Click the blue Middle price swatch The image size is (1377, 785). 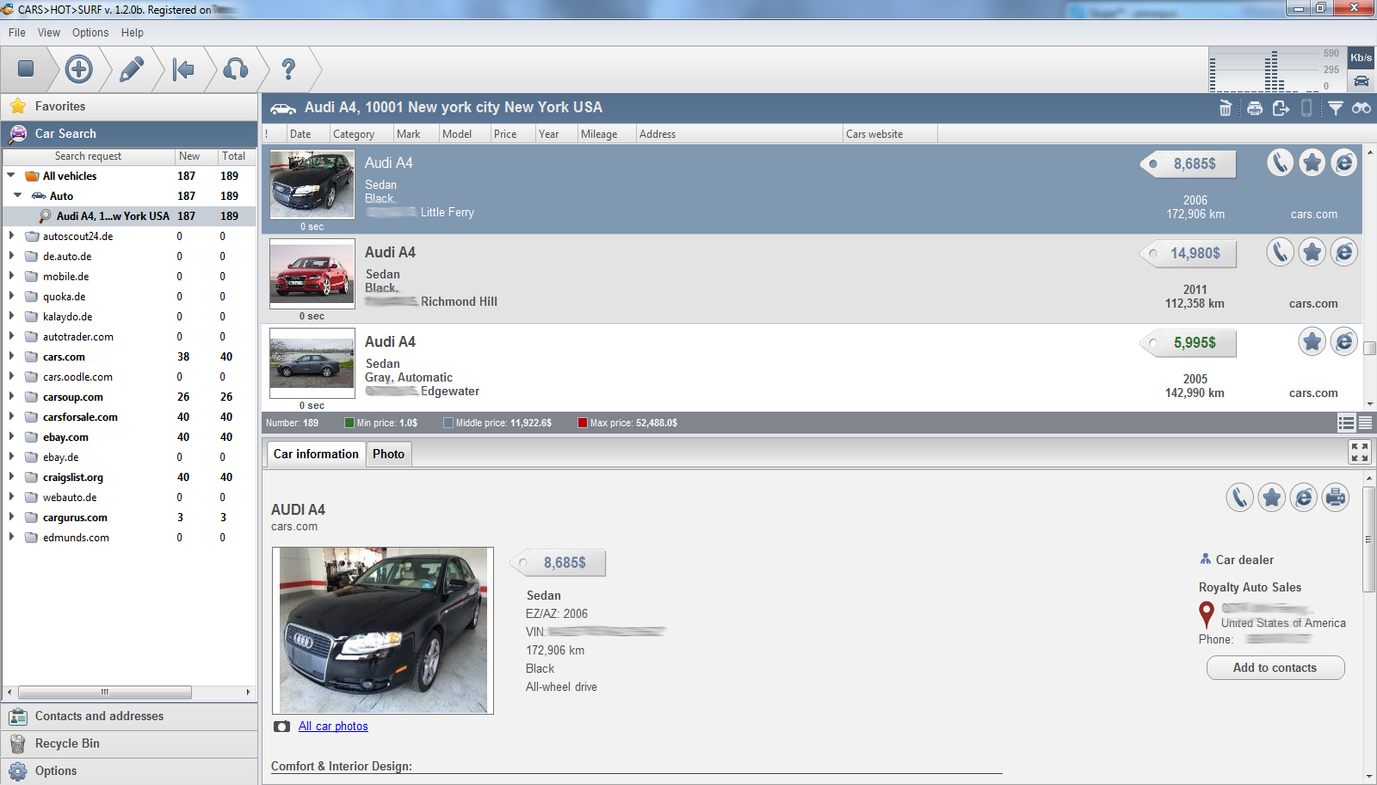coord(448,423)
